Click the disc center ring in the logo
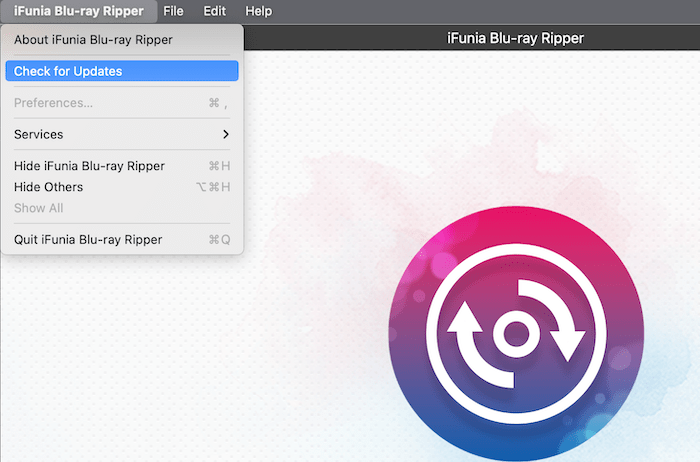 click(x=515, y=332)
